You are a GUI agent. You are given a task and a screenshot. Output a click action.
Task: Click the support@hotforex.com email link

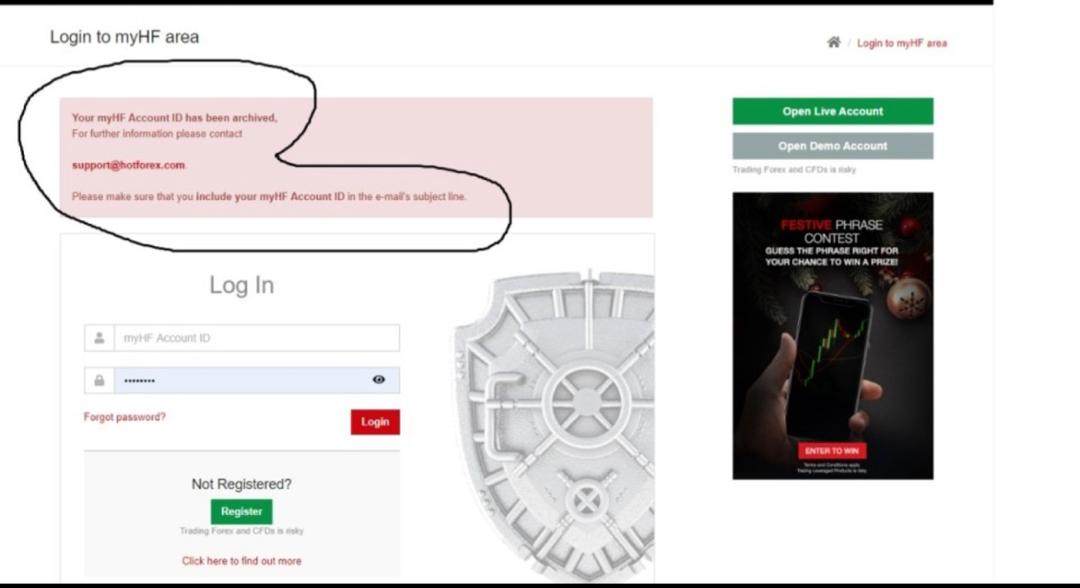click(128, 165)
